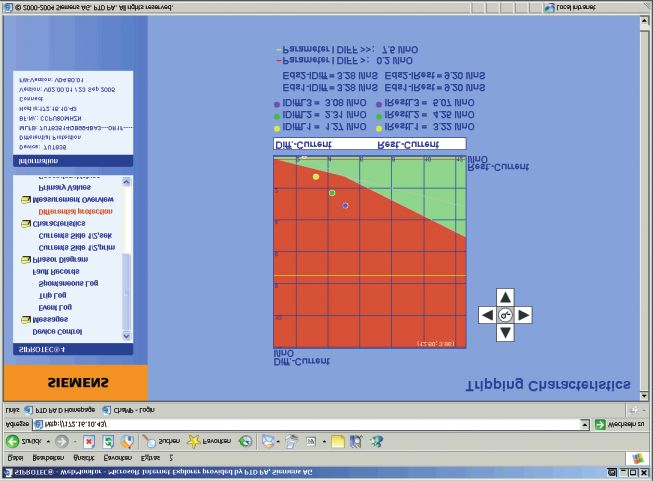Open the Ansicht menu
Screen dimensions: 653x481
coord(84,458)
